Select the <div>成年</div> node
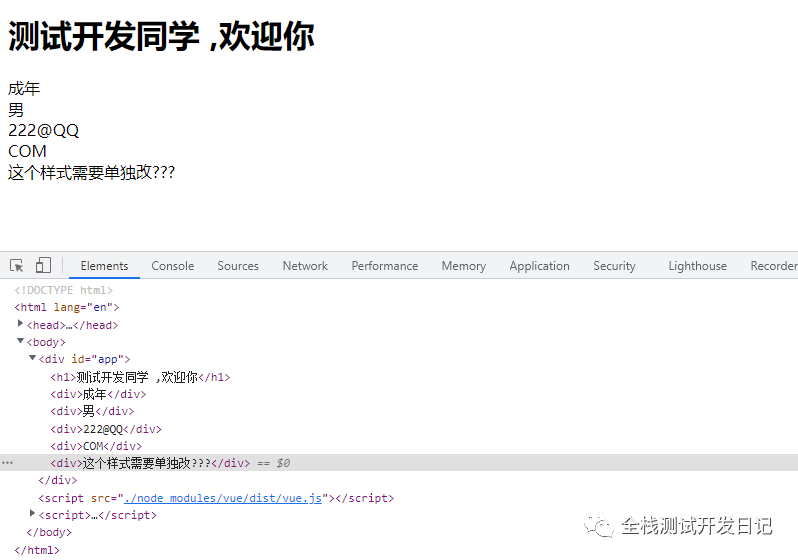 pyautogui.click(x=98, y=394)
